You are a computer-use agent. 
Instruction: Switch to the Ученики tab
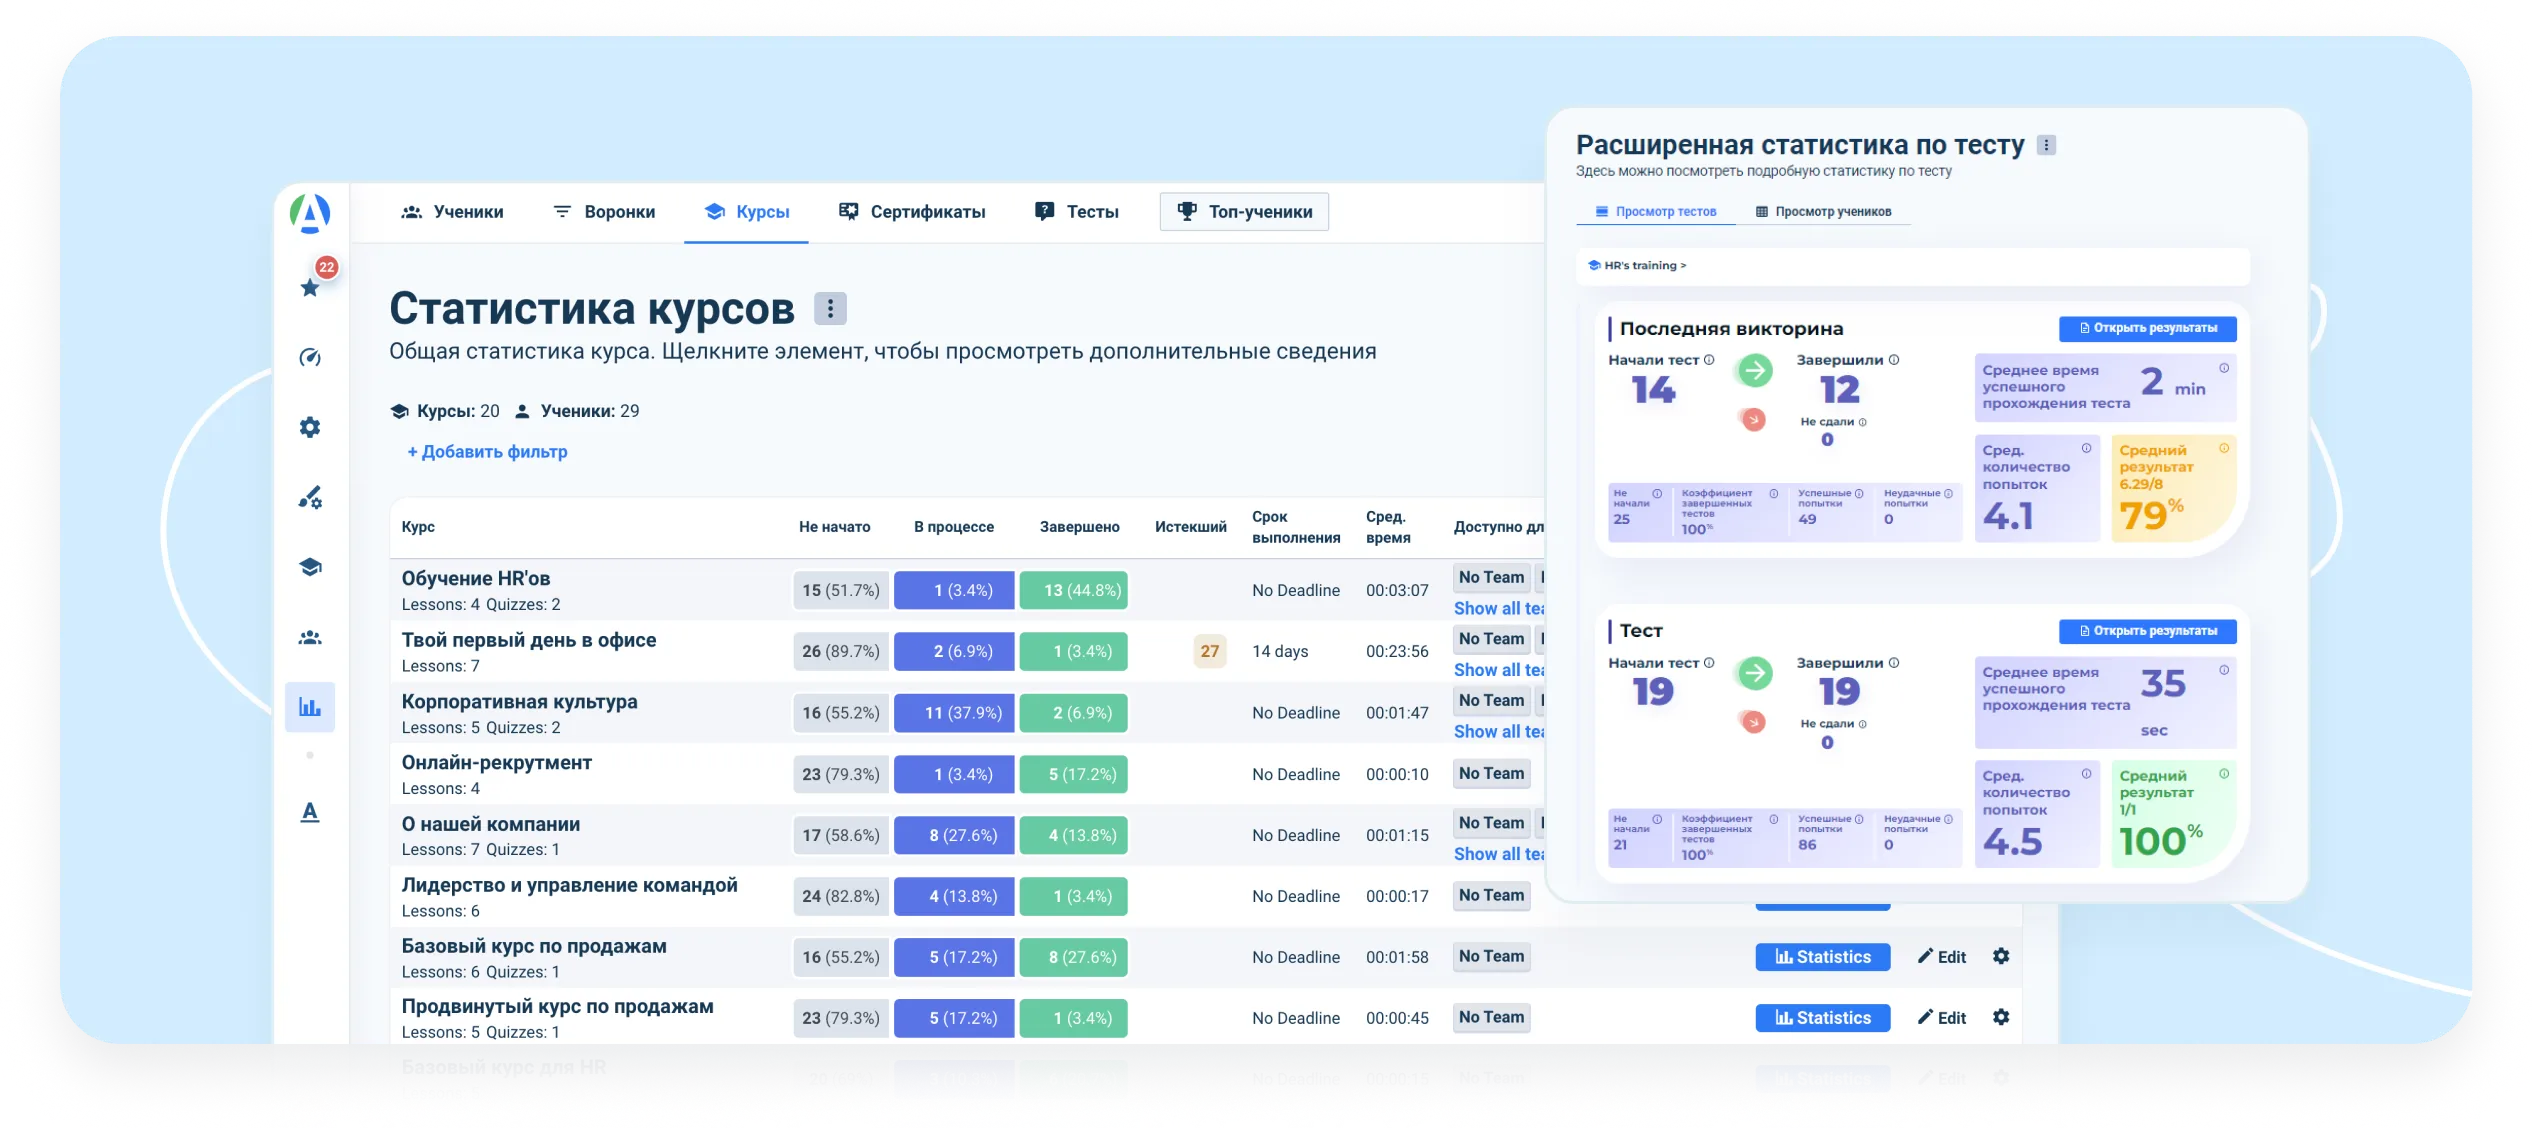coord(452,212)
